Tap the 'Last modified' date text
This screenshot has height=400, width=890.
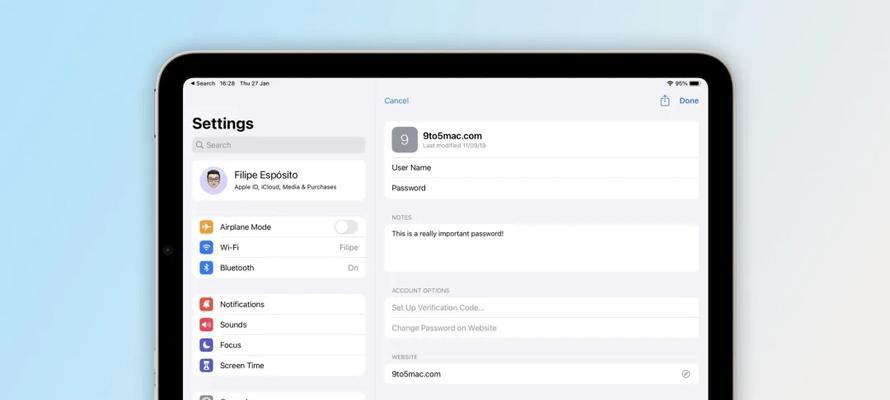click(454, 146)
